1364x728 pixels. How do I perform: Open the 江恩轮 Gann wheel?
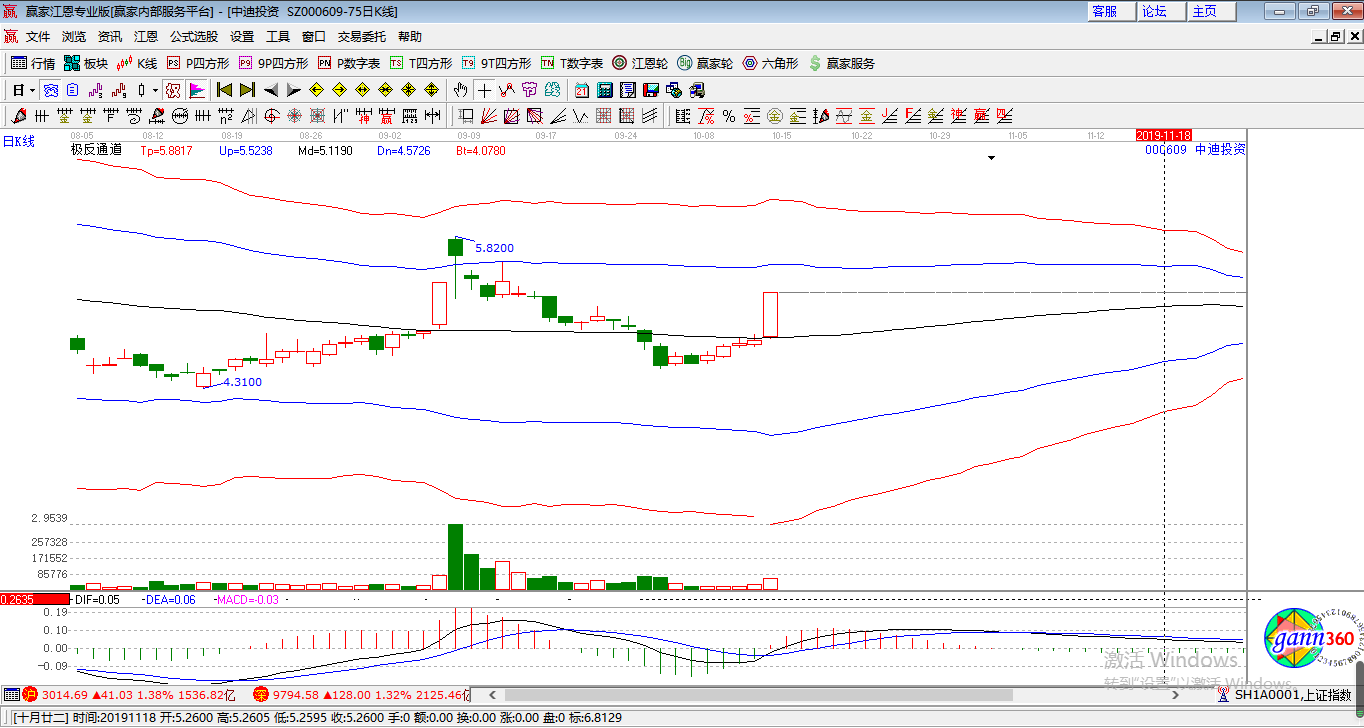(640, 63)
